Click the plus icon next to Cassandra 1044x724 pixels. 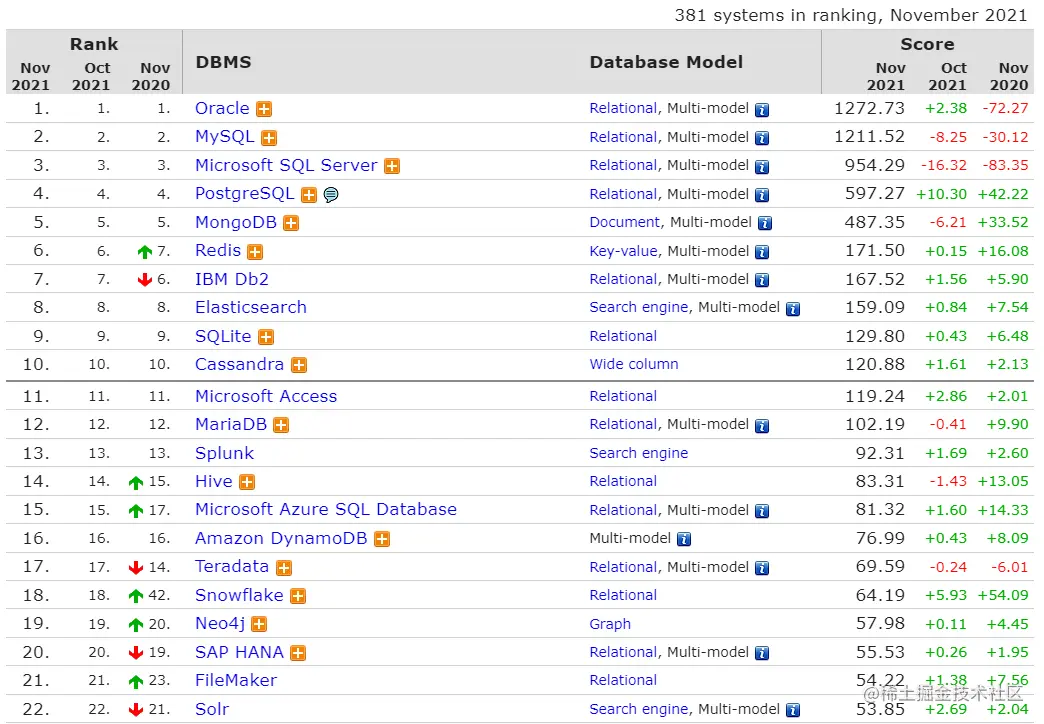(299, 365)
